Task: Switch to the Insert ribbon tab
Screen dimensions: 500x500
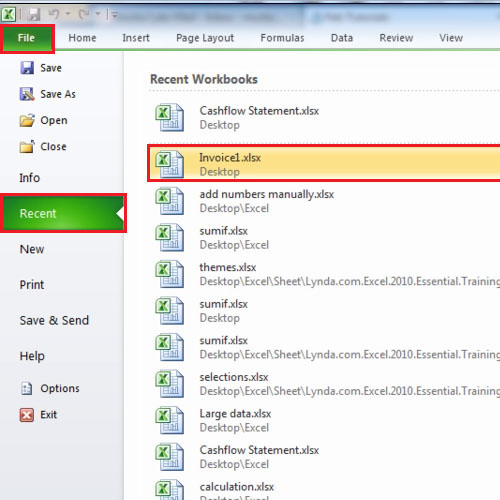Action: tap(136, 38)
